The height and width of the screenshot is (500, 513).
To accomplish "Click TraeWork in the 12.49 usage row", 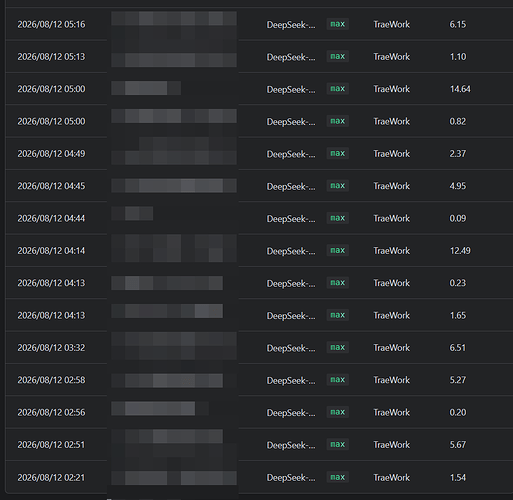I will click(x=392, y=251).
